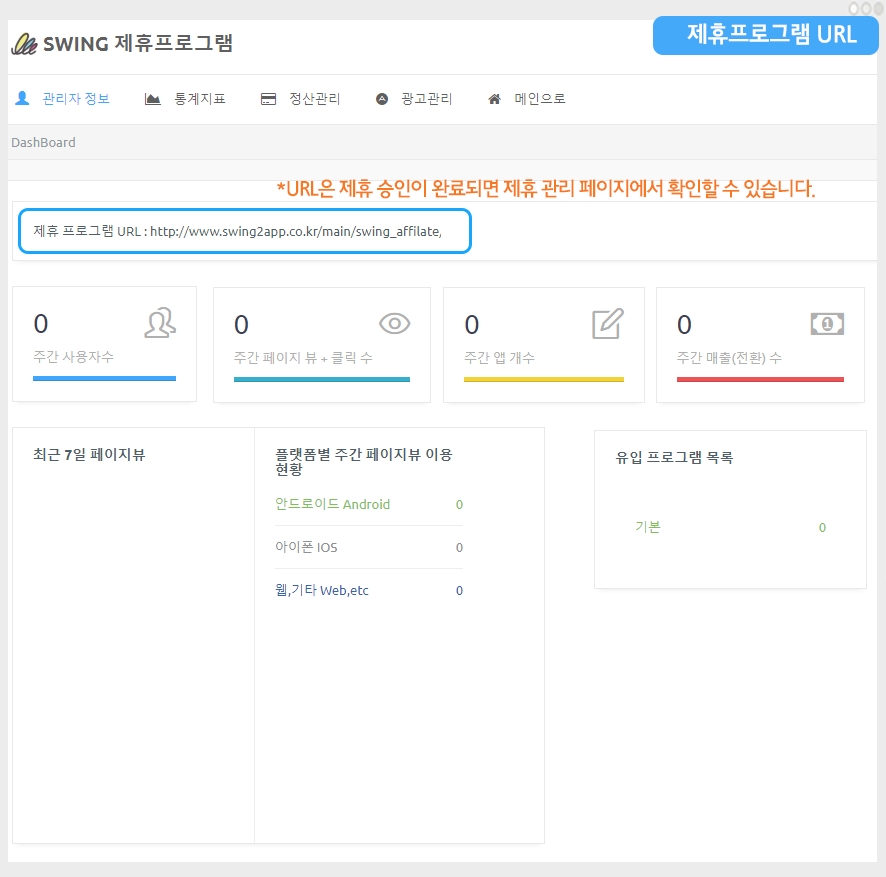Return to main via 메인으로
Image resolution: width=886 pixels, height=877 pixels.
tap(540, 99)
